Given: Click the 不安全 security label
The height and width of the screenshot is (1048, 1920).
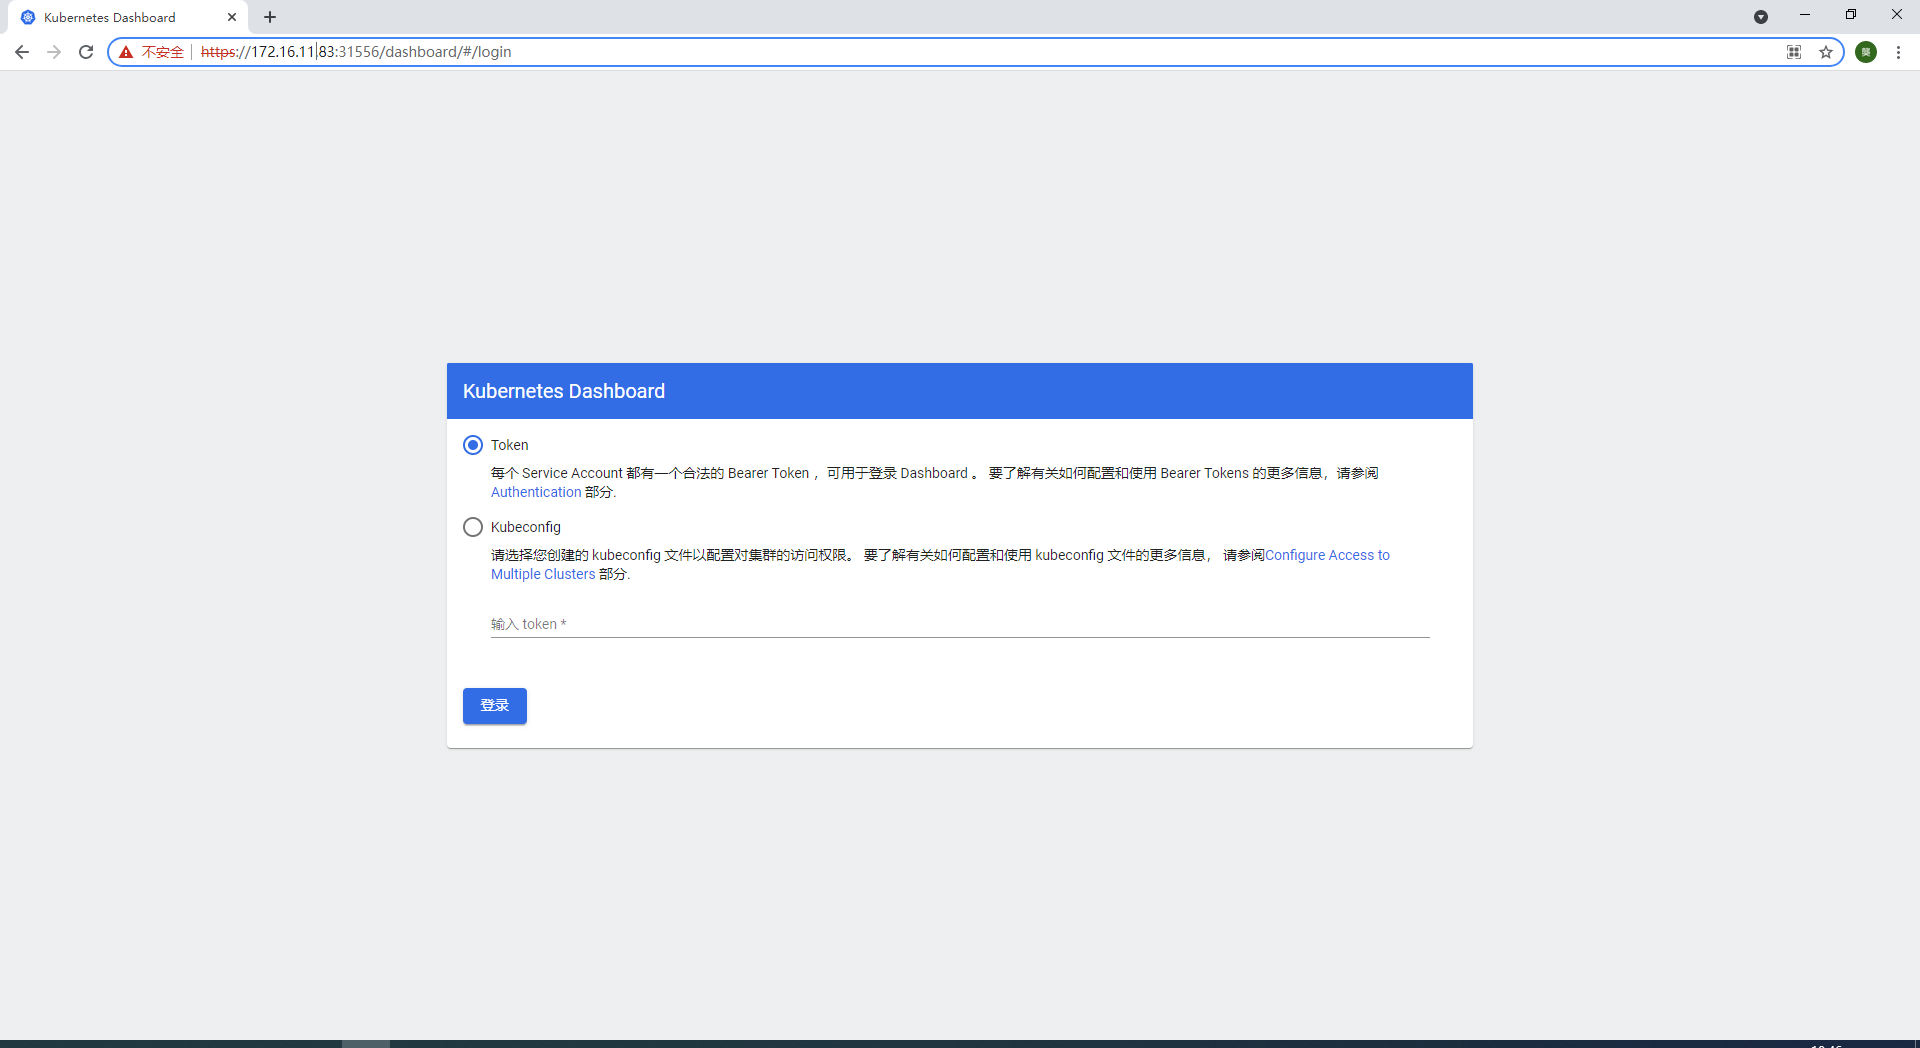Looking at the screenshot, I should pyautogui.click(x=163, y=52).
